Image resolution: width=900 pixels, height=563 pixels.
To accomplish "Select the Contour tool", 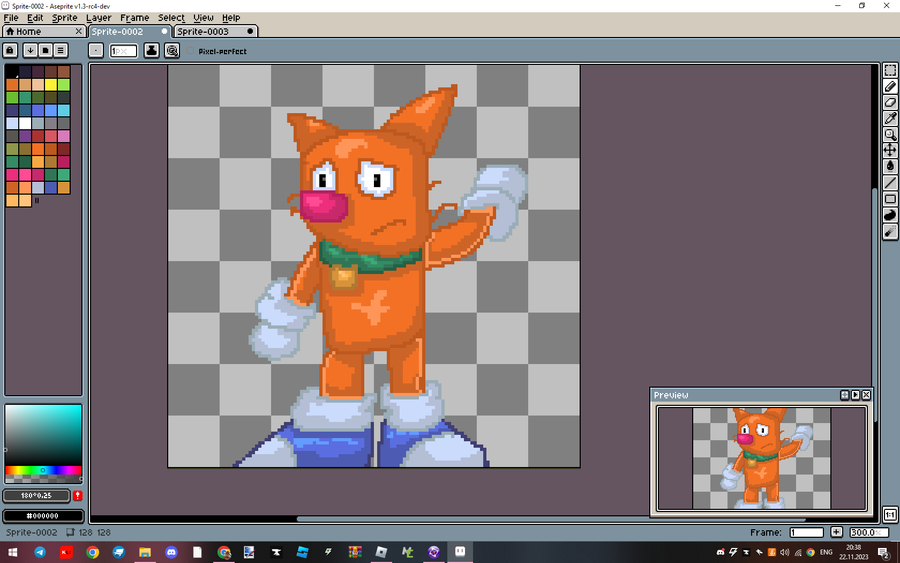I will 890,215.
